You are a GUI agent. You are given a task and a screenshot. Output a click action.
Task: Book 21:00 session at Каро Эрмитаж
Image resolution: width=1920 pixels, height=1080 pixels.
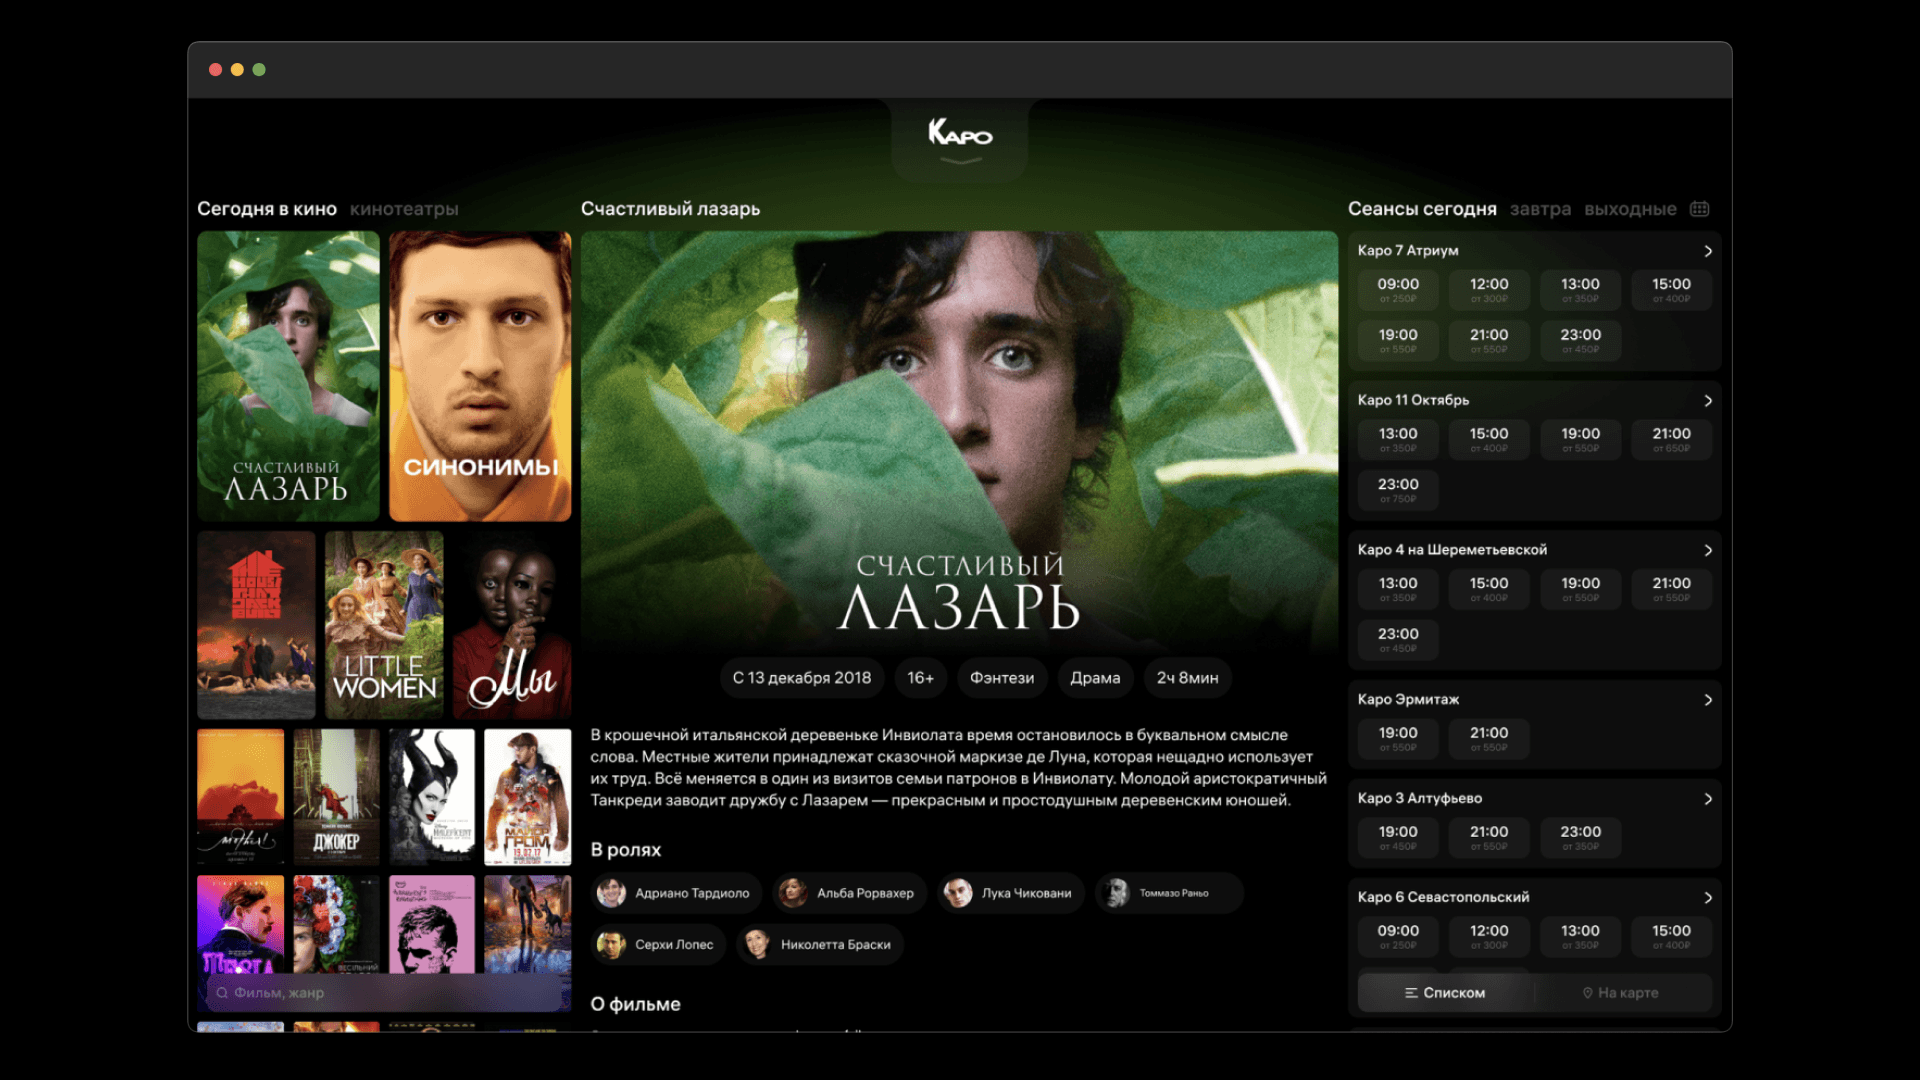1489,738
